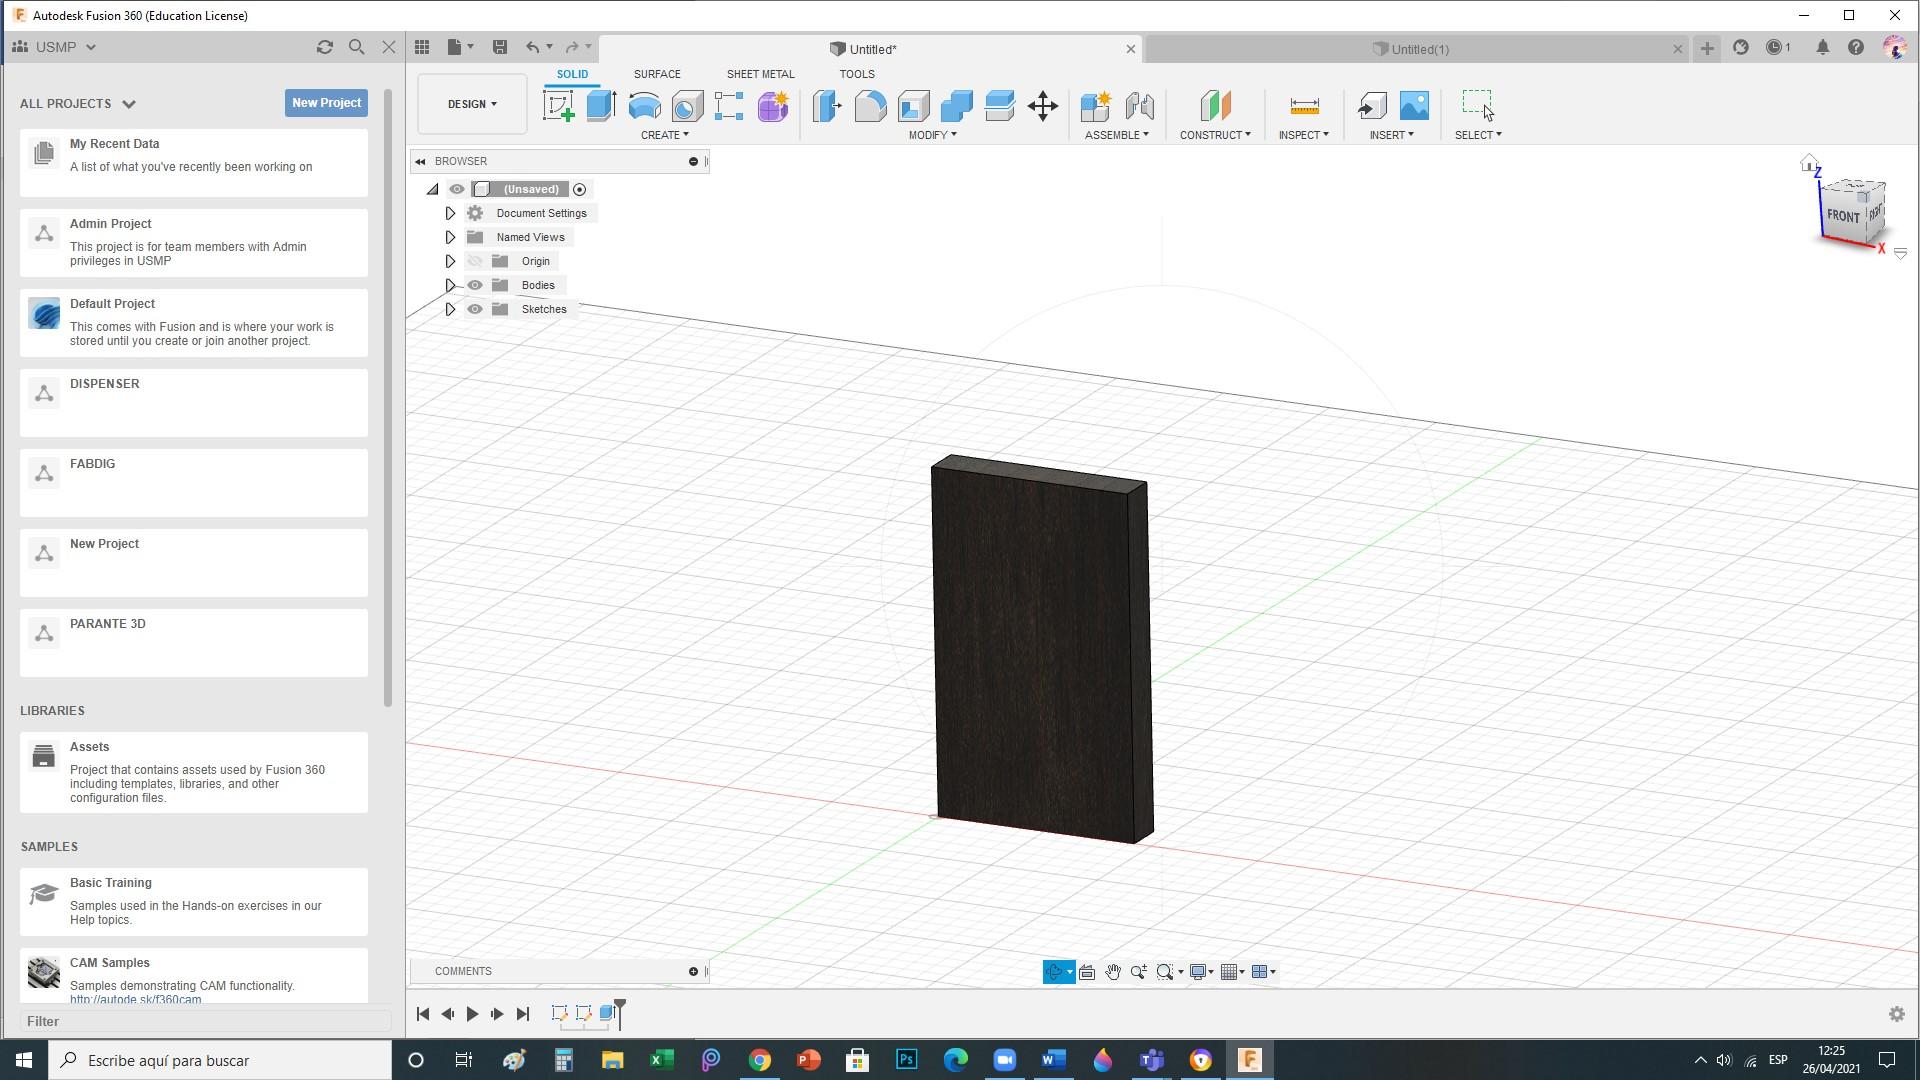Select the Pan hand tool
The width and height of the screenshot is (1920, 1080).
tap(1113, 972)
